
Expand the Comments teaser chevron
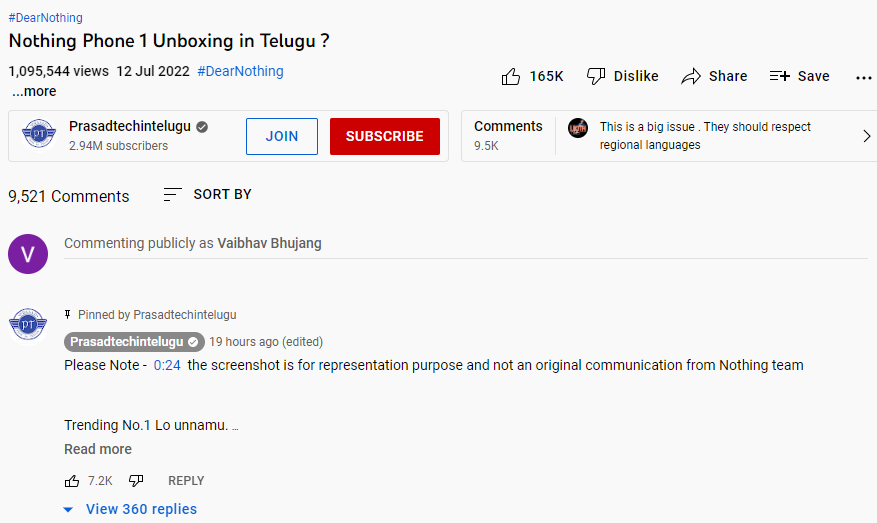(866, 136)
